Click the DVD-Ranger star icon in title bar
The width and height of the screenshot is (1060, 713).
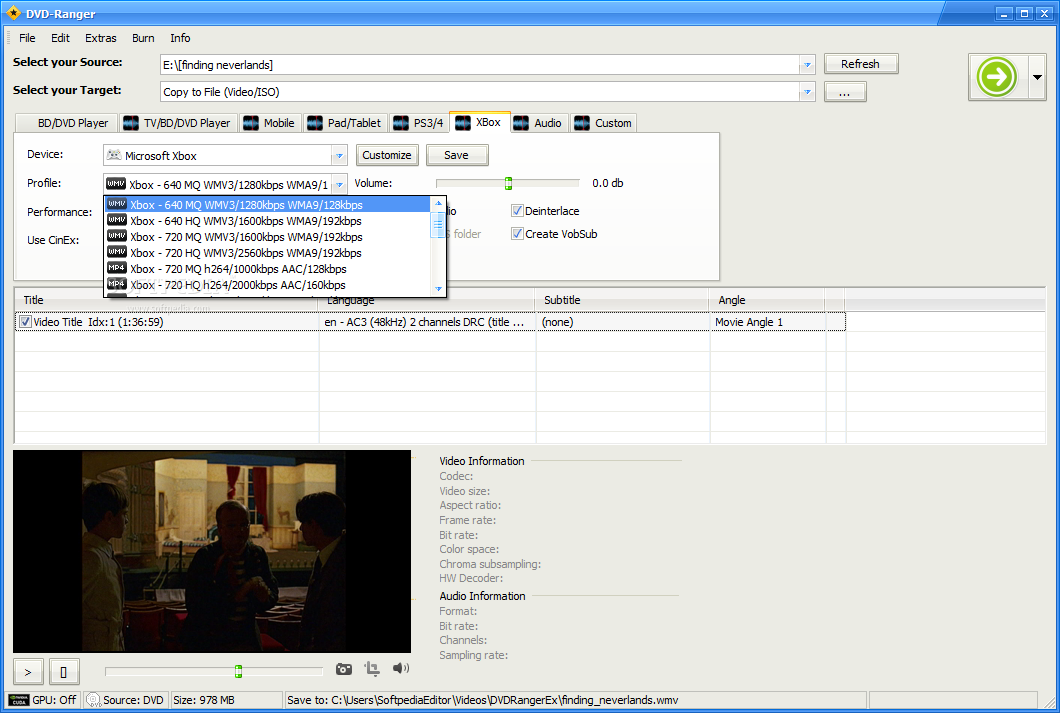[x=13, y=13]
